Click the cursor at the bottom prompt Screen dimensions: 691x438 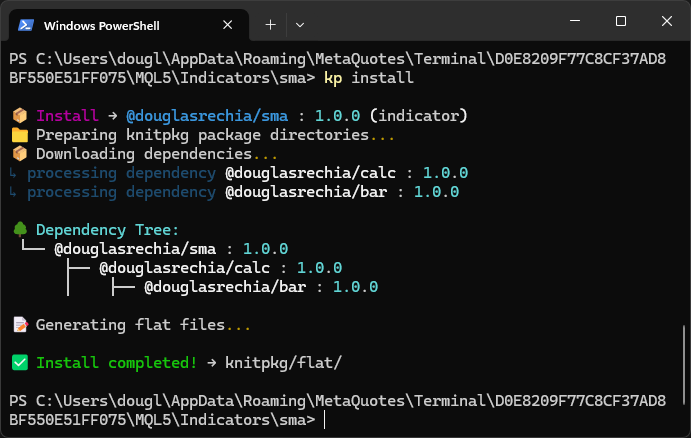(326, 420)
